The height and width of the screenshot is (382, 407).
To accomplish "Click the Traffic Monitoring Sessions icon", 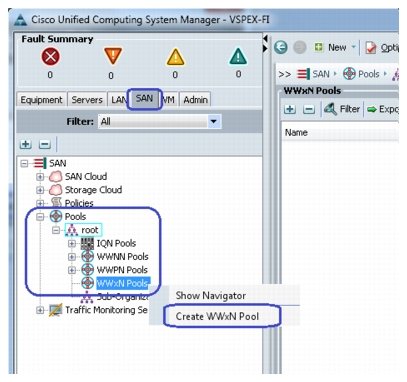I will (55, 310).
